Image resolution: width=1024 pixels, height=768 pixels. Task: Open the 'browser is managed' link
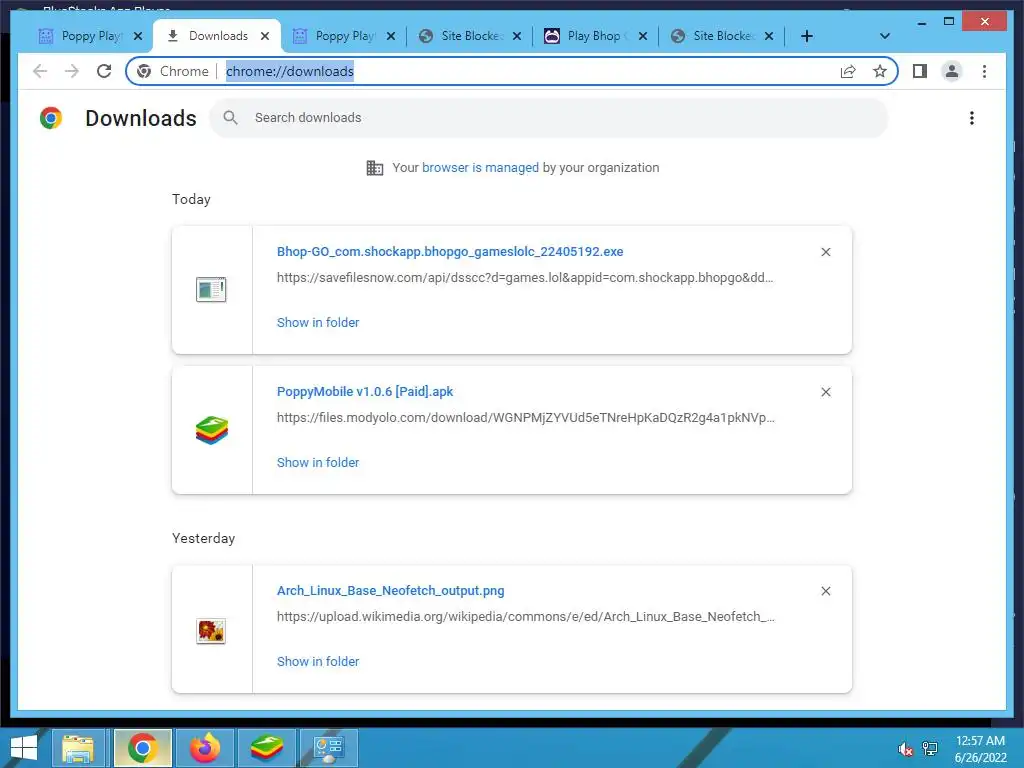click(x=480, y=168)
